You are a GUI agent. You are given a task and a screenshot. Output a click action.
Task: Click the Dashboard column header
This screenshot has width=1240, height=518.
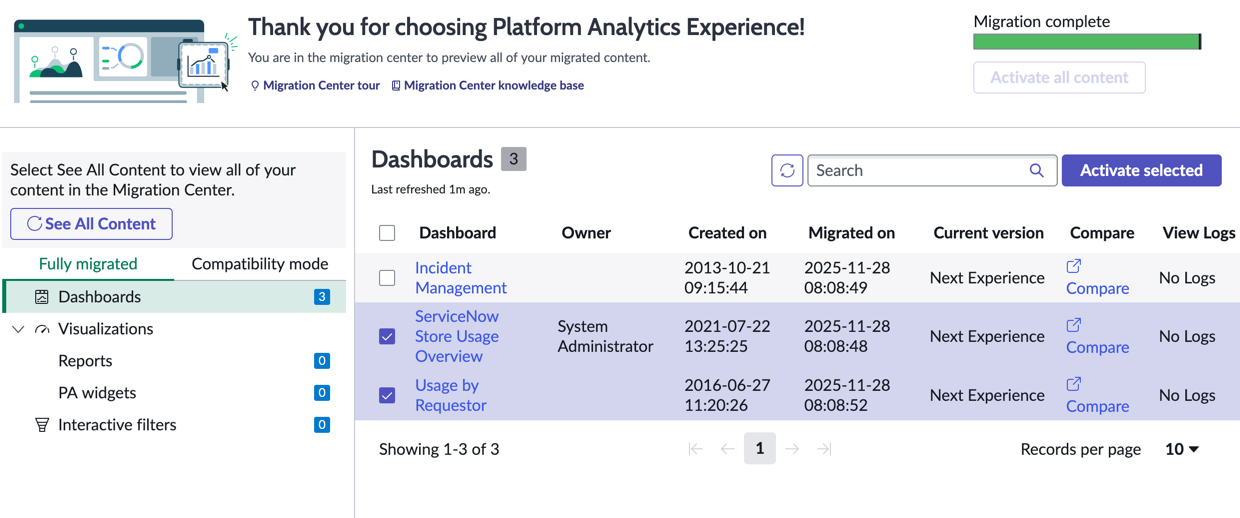(x=457, y=233)
